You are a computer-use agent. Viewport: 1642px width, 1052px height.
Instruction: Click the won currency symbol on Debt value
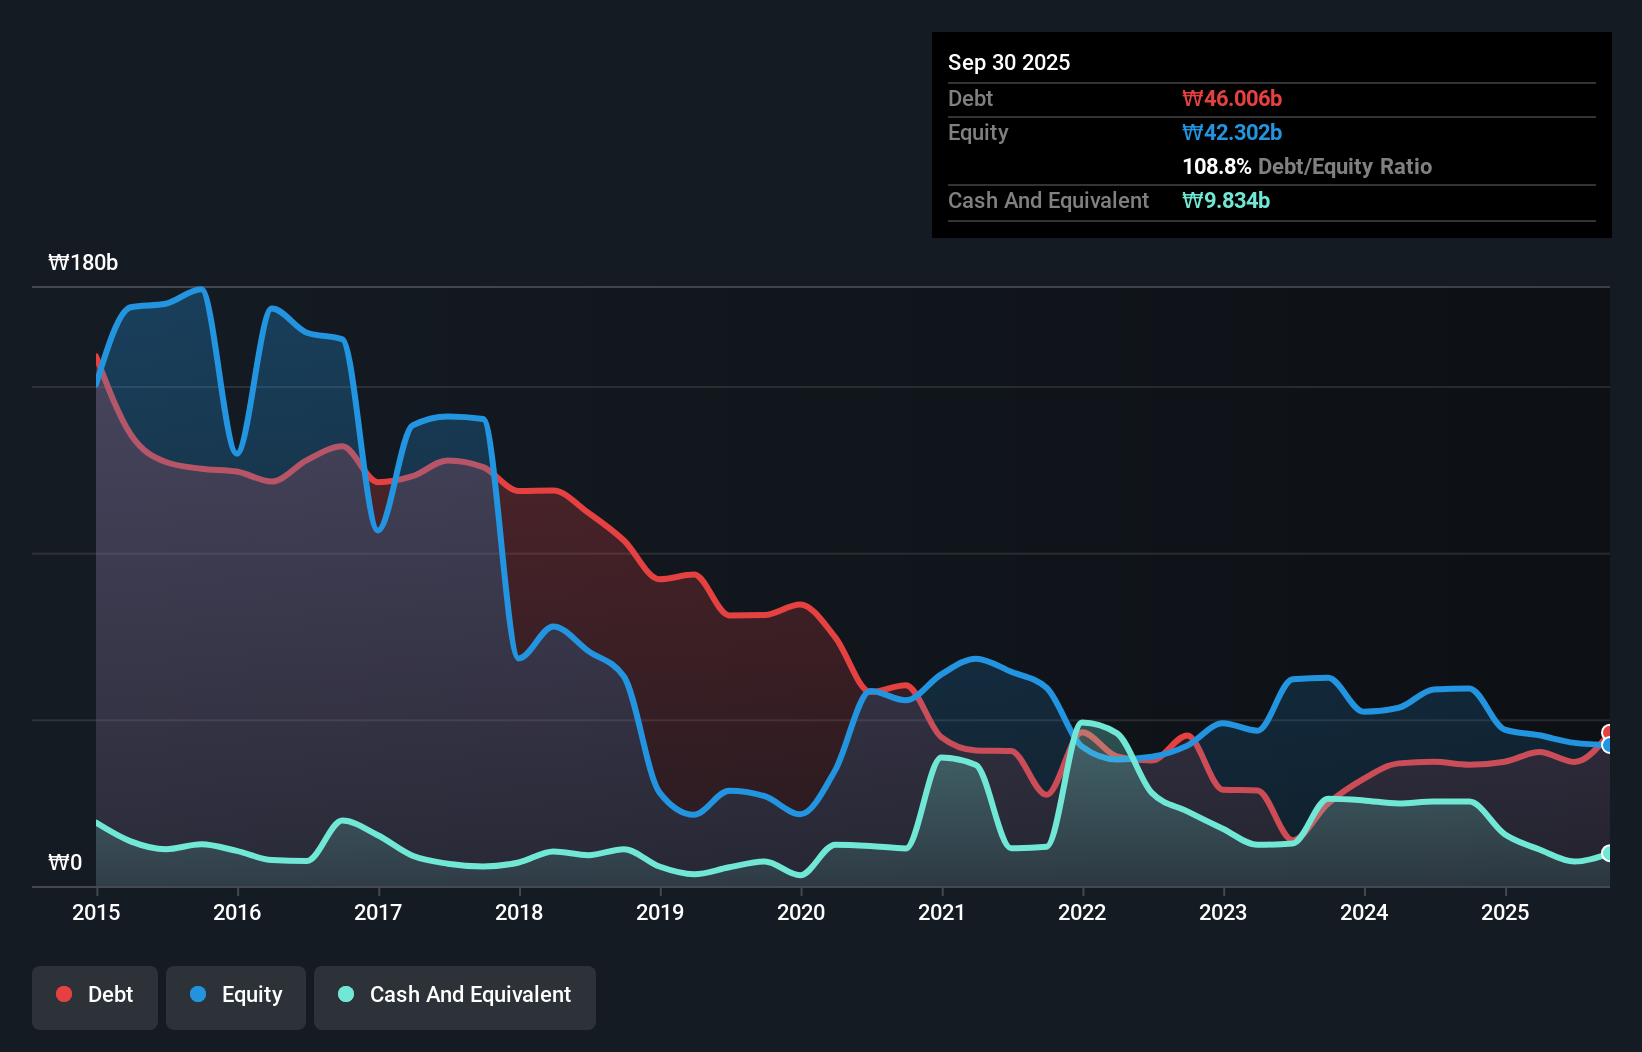tap(1192, 98)
